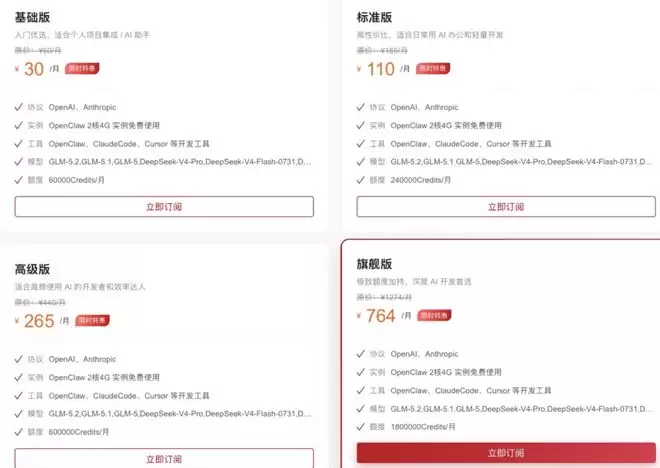
Task: Click the 60000Credits checkmark in 基础版
Action: point(19,180)
